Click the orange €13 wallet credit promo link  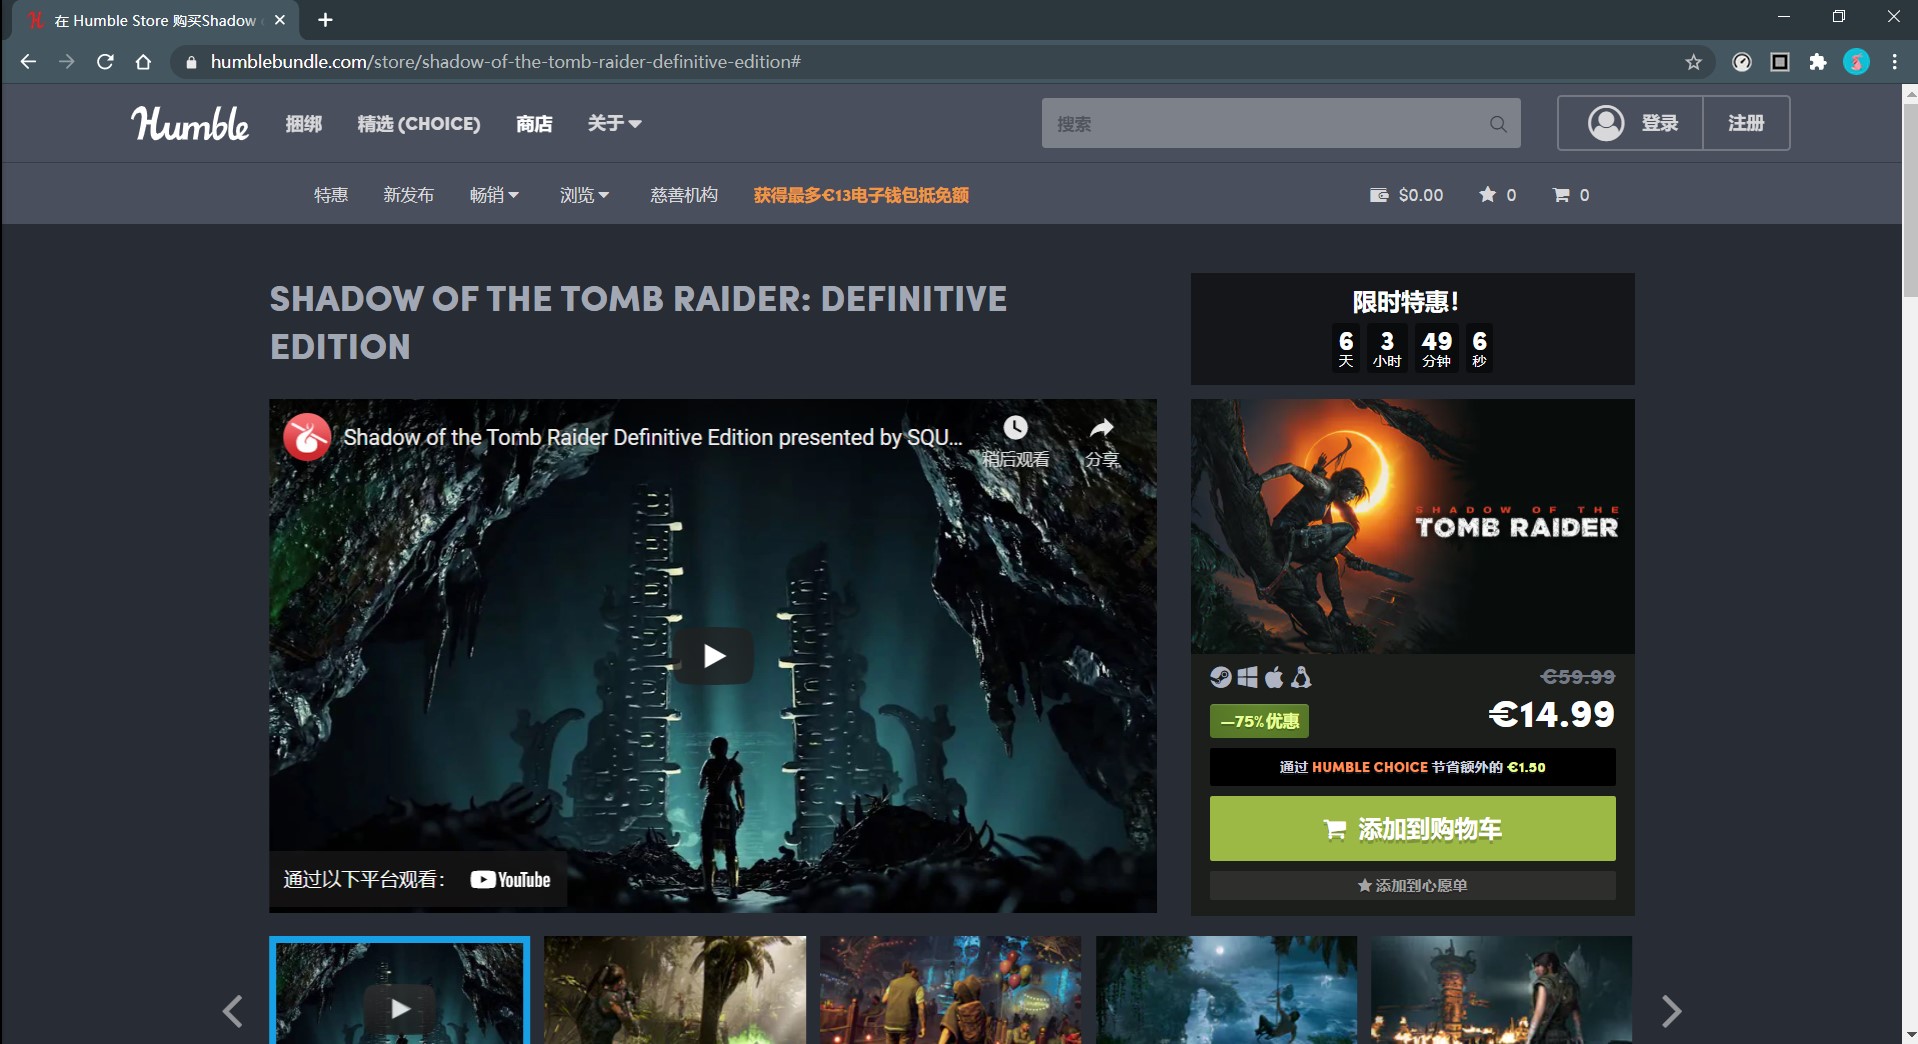[x=861, y=195]
